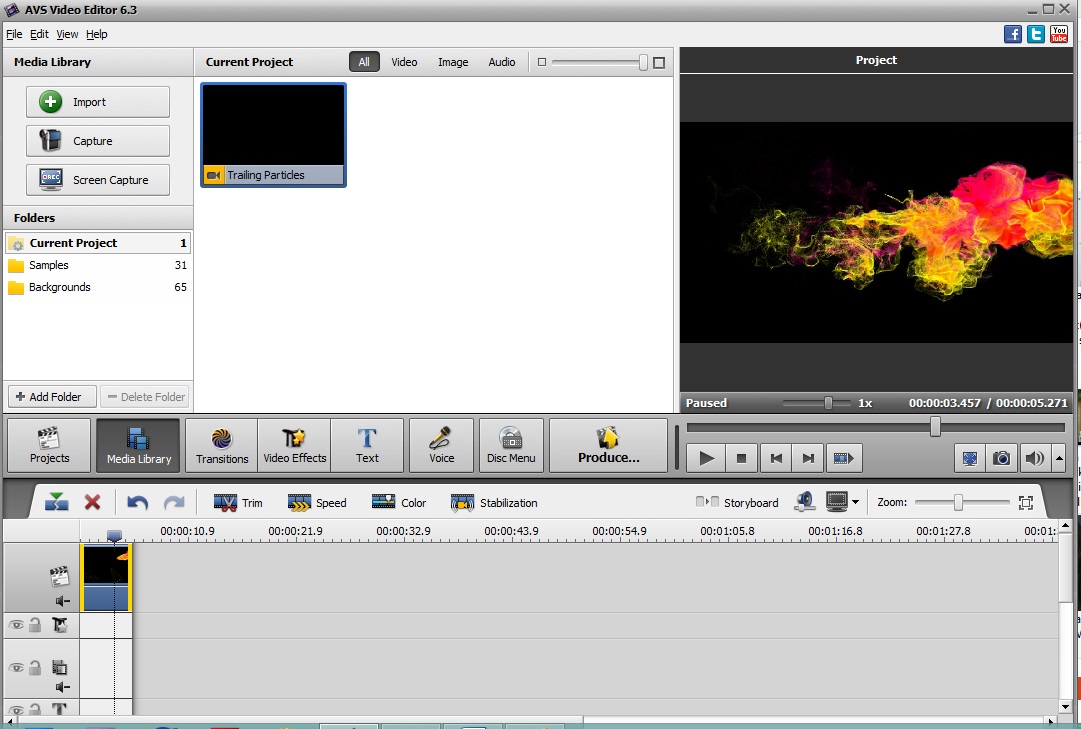Take a snapshot using the camera icon
This screenshot has height=729, width=1081.
tap(1001, 458)
